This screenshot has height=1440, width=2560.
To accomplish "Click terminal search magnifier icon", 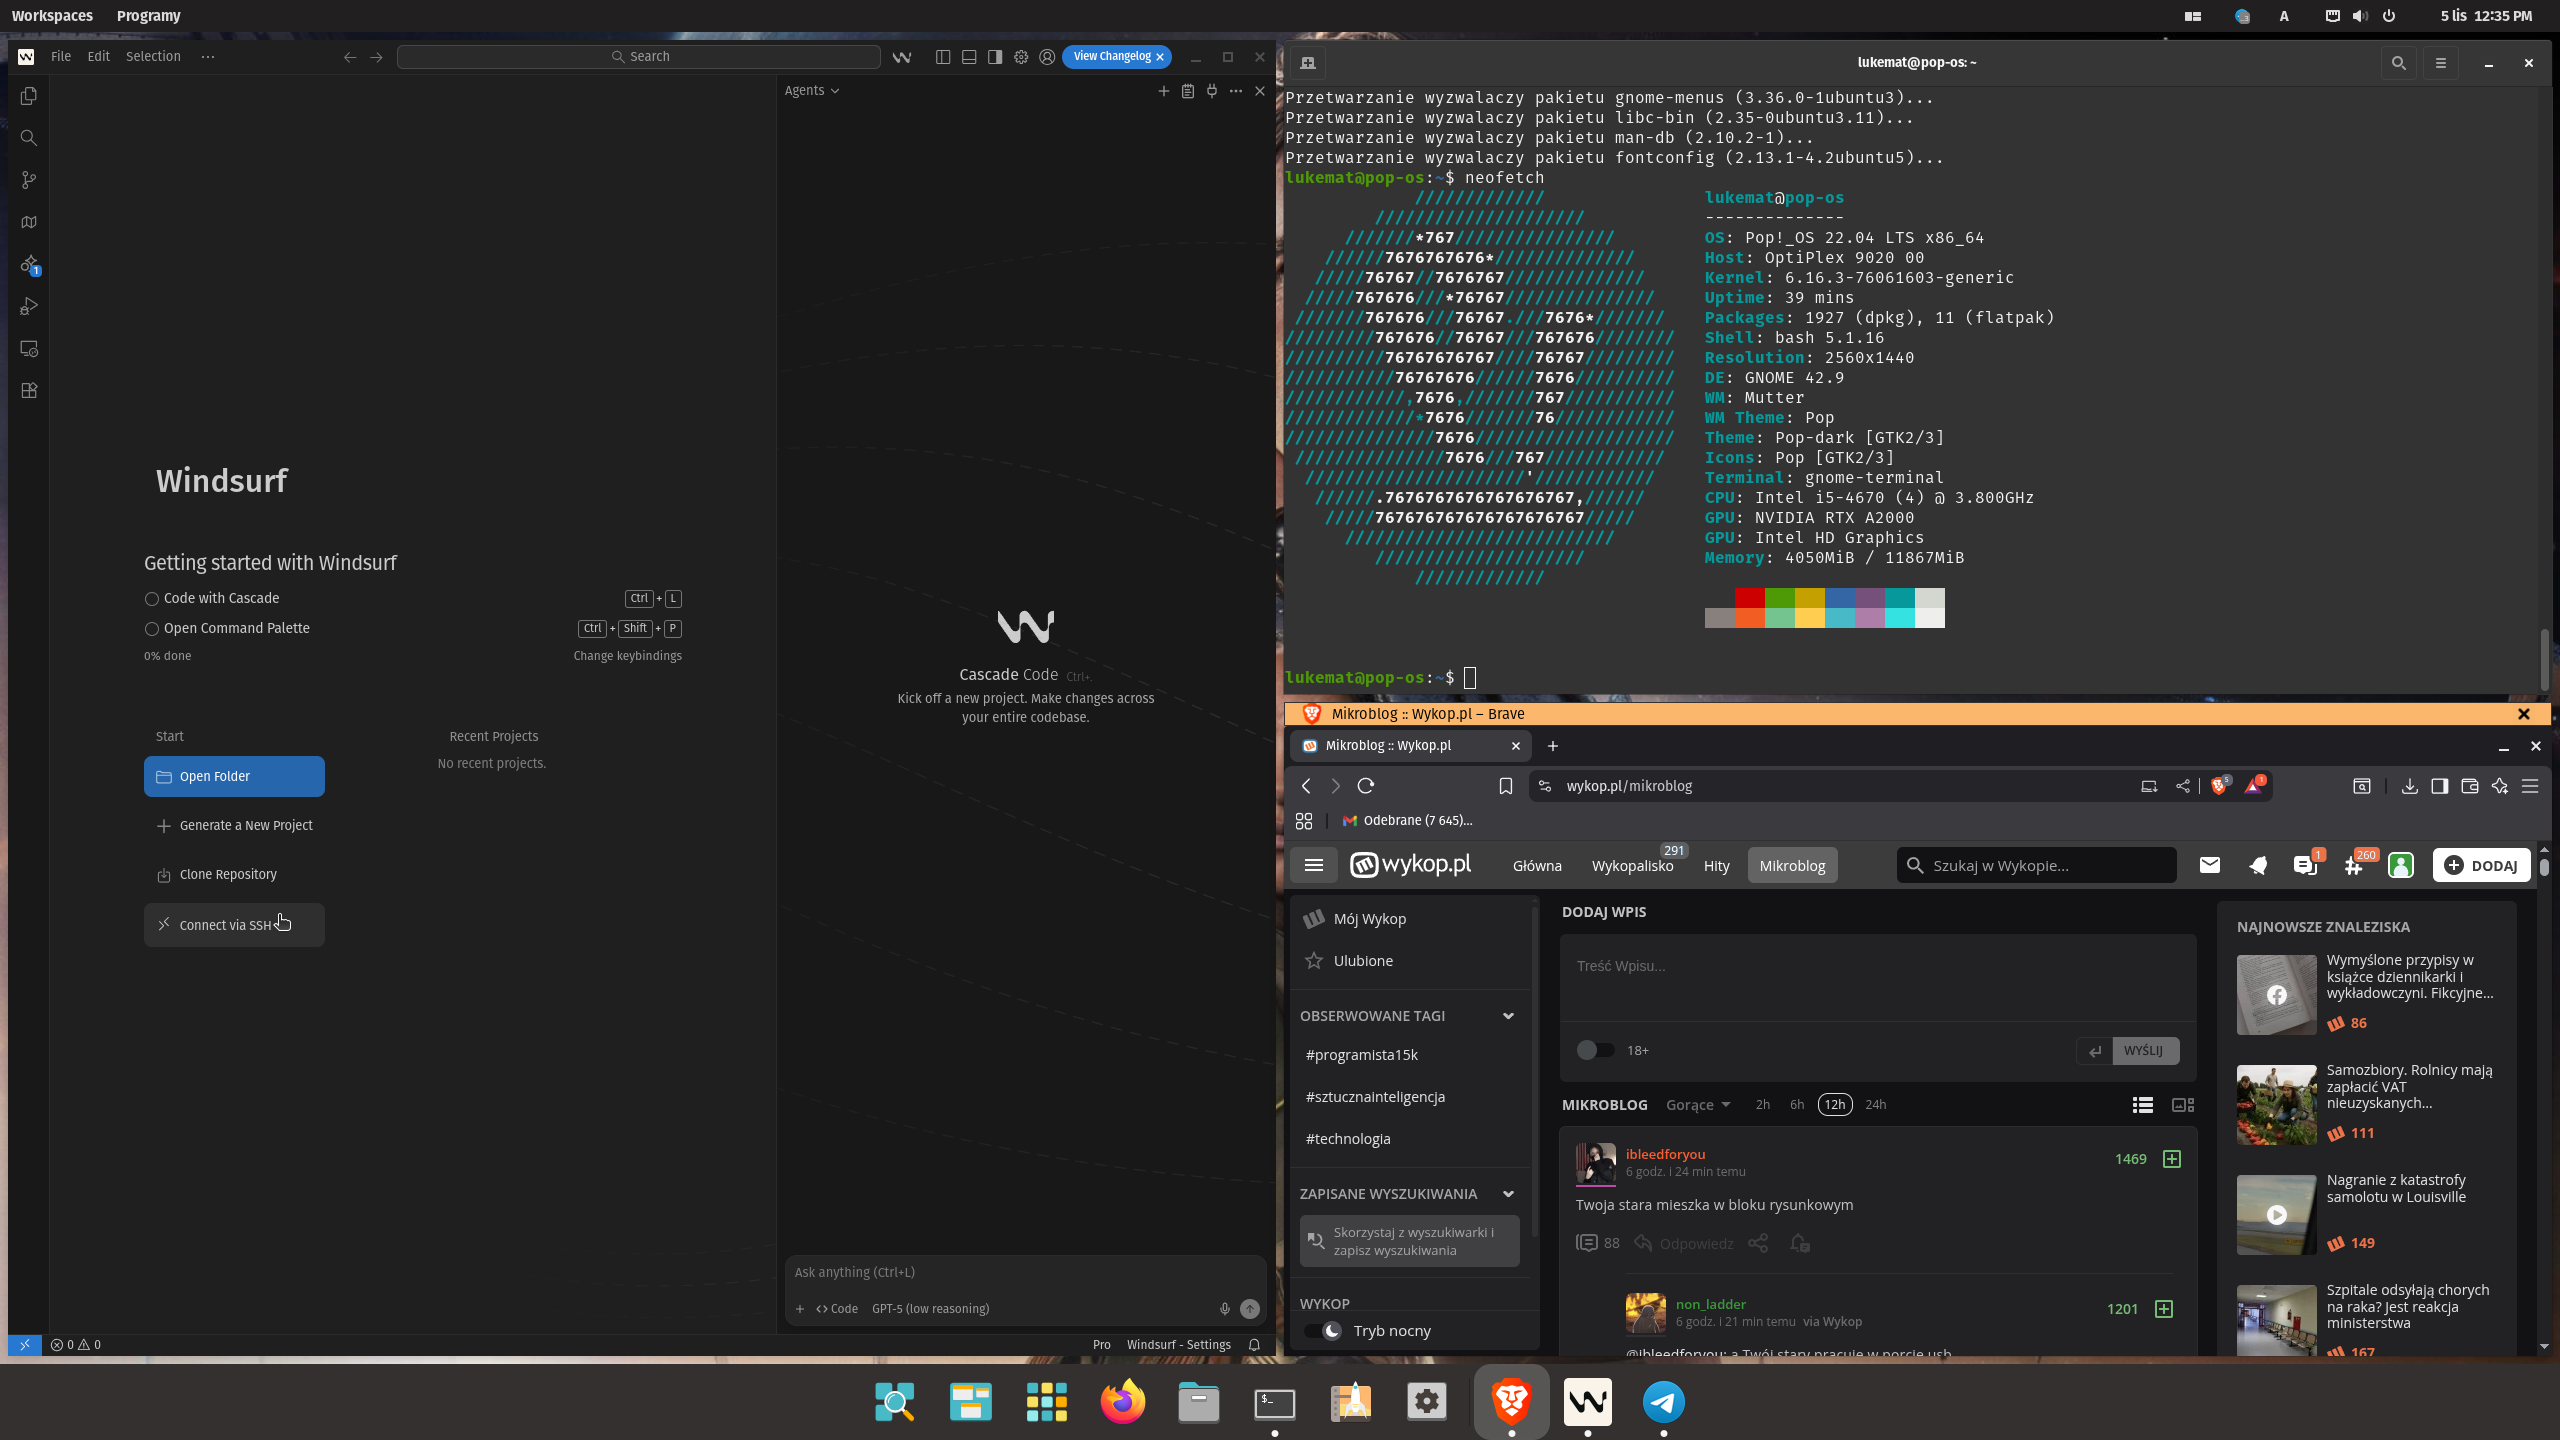I will pyautogui.click(x=2398, y=63).
